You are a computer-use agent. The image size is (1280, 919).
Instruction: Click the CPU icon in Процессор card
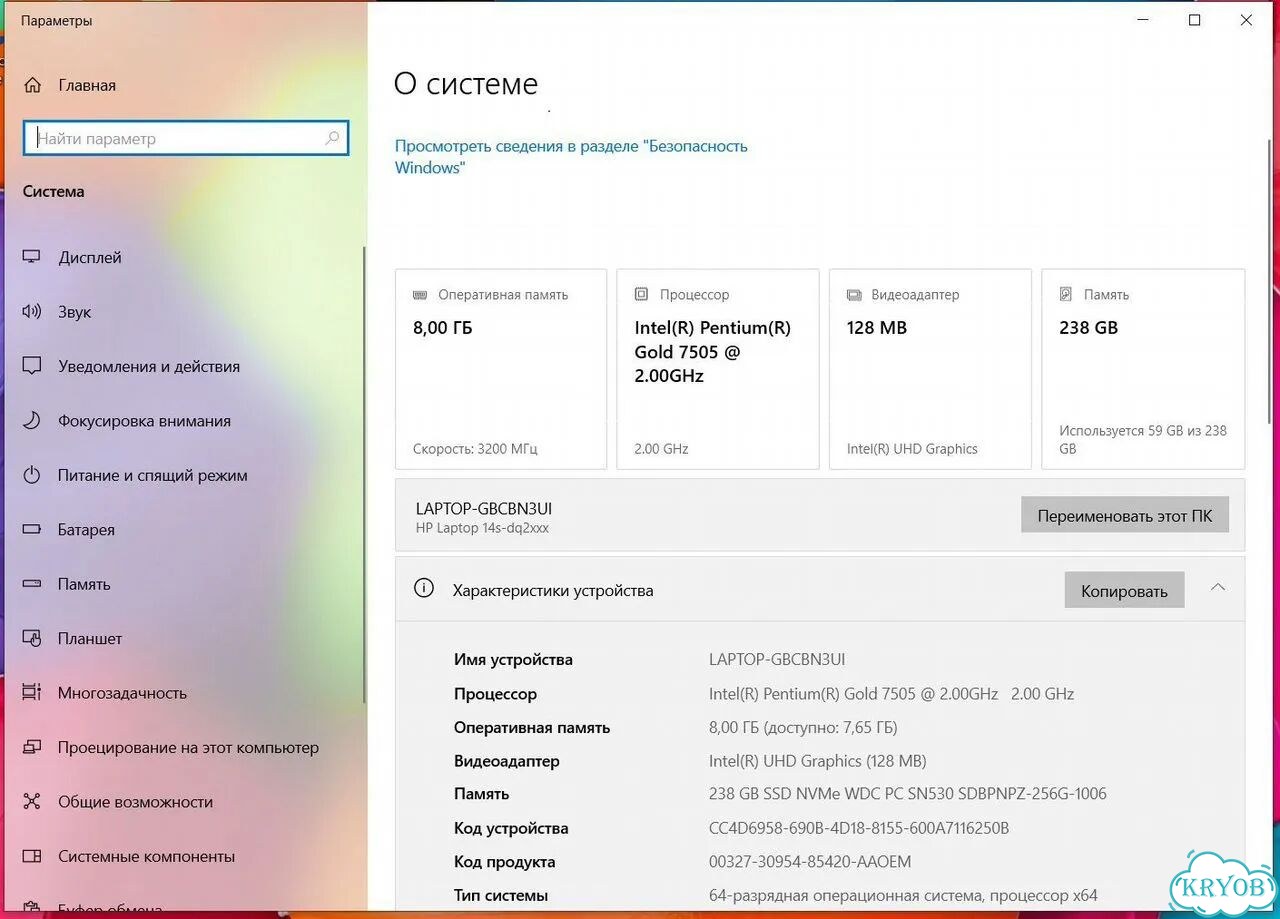pyautogui.click(x=641, y=295)
